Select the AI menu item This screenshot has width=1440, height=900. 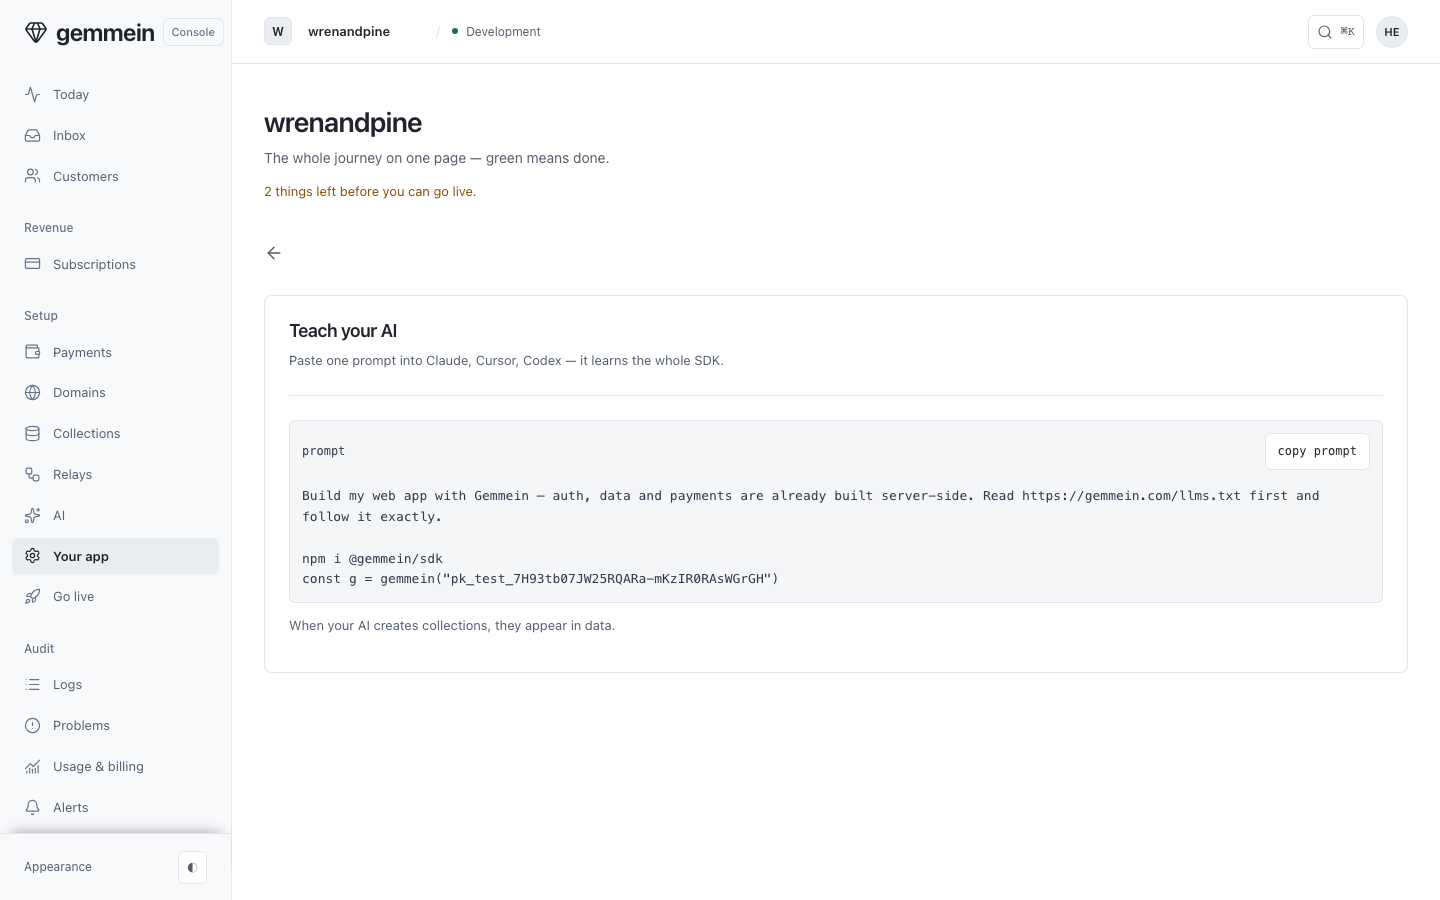click(x=115, y=515)
